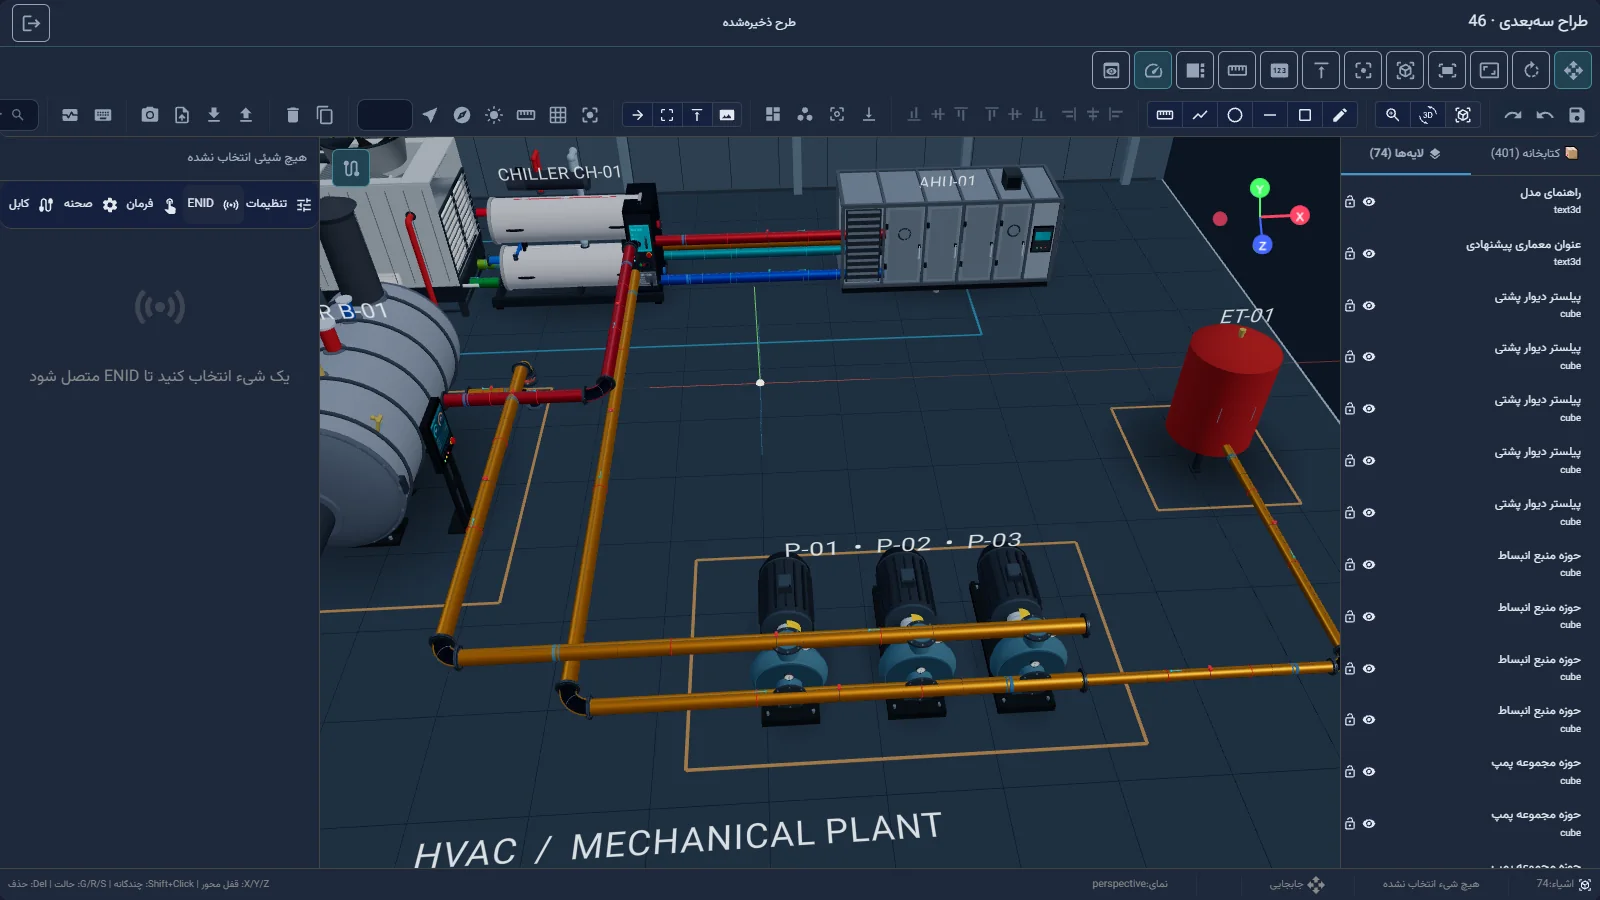Open the کابل cable tab
The image size is (1600, 900).
[31, 204]
